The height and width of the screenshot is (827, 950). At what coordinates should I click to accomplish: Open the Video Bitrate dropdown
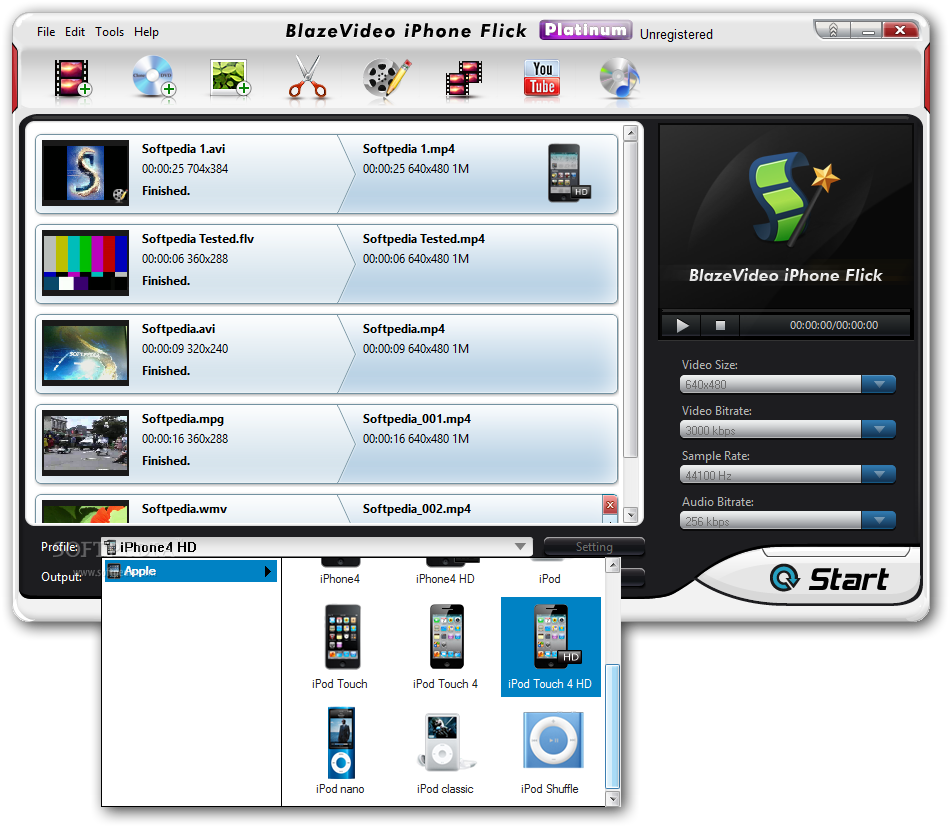(879, 430)
